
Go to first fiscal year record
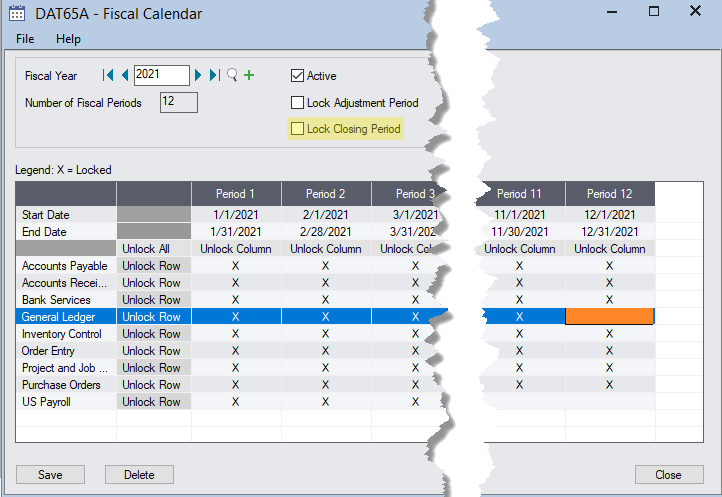click(x=108, y=75)
